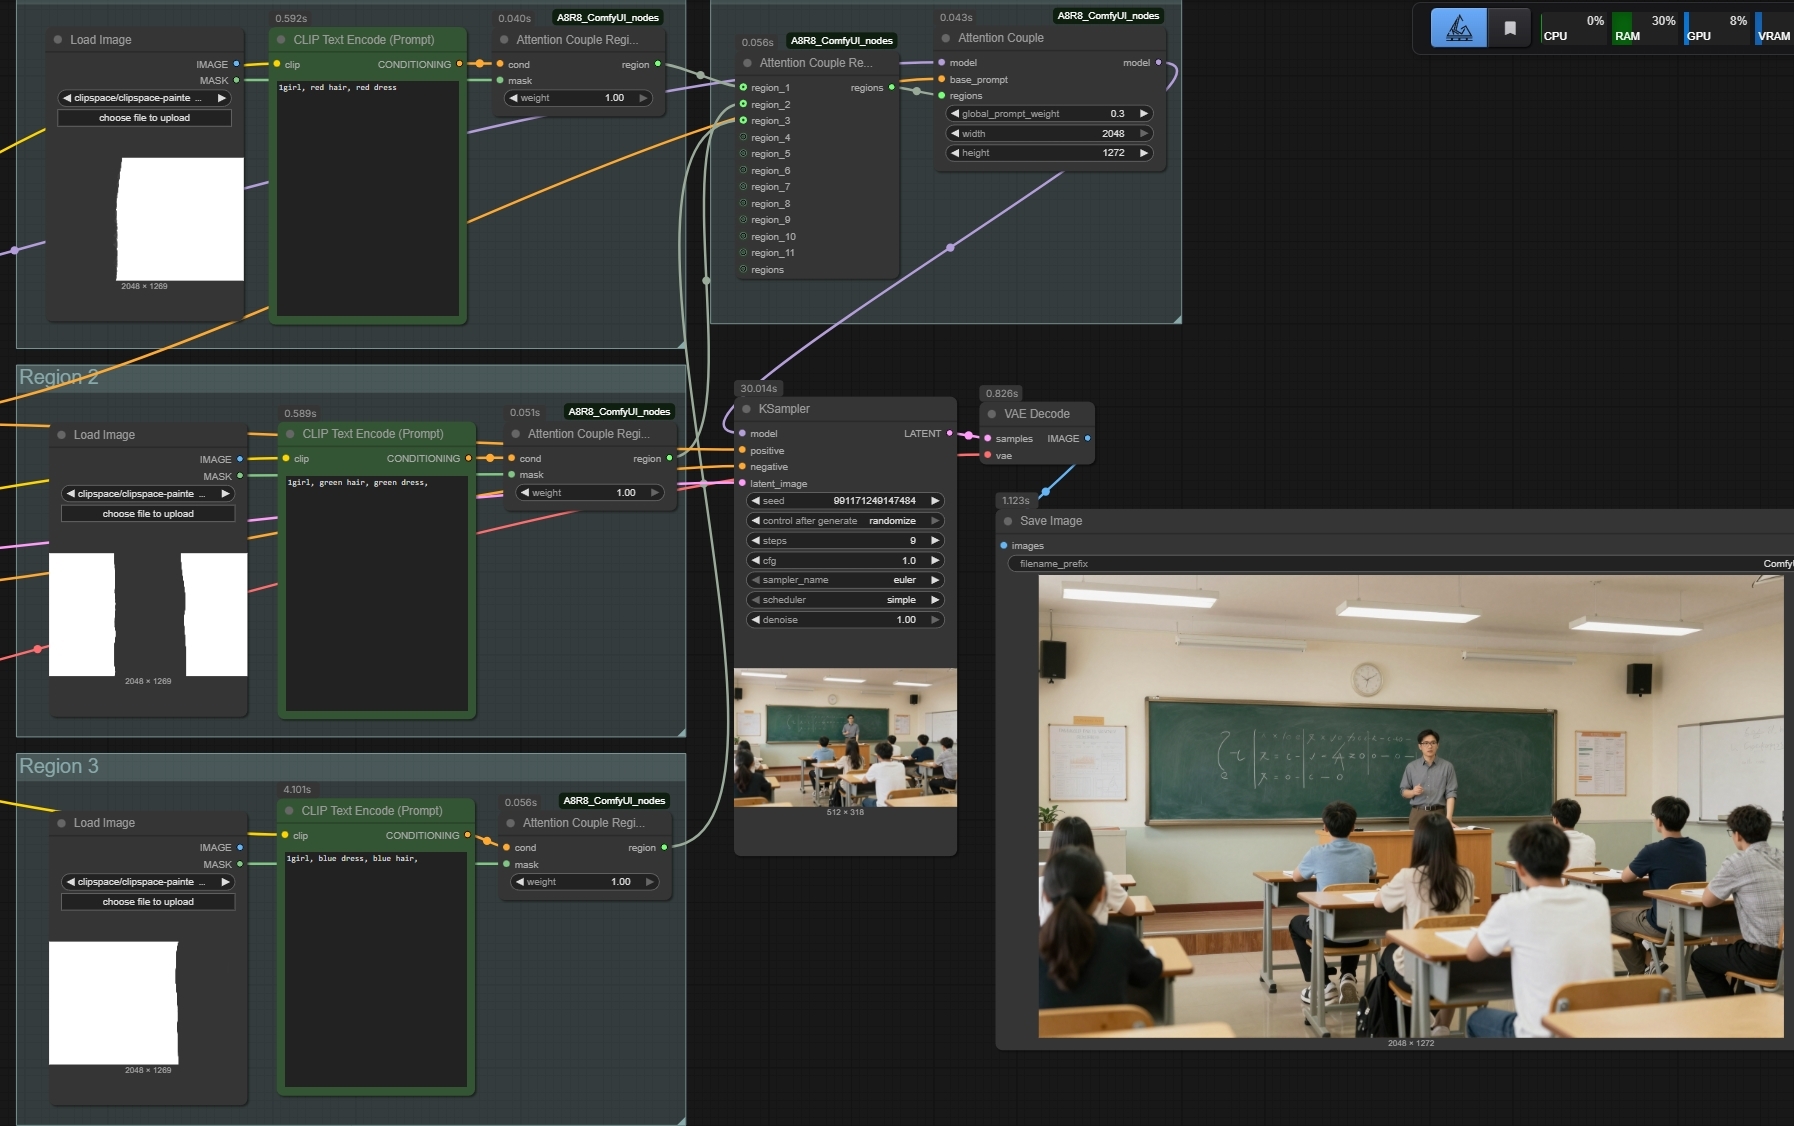Click the large classroom image in Save Image

[1411, 806]
